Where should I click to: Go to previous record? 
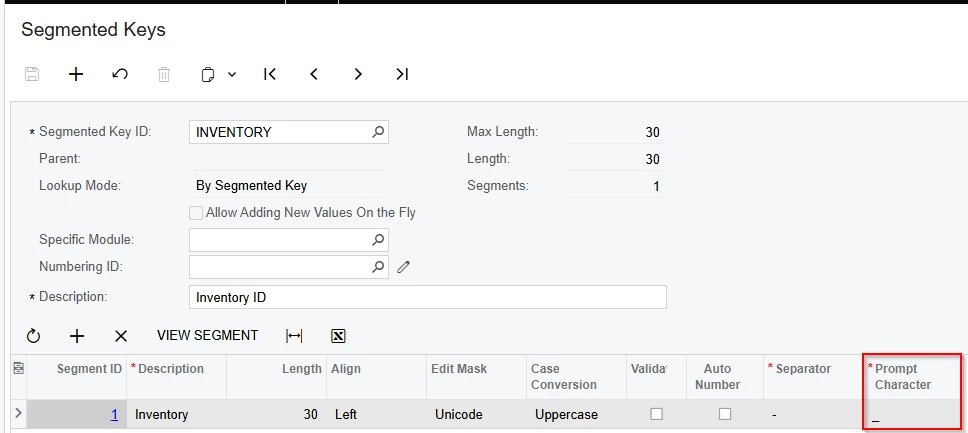pyautogui.click(x=314, y=74)
